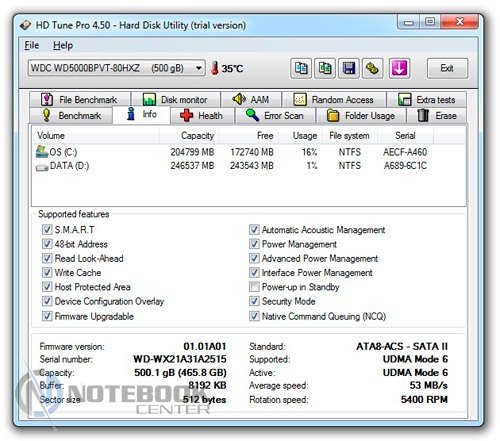Toggle the Power-up in Standby checkbox

pos(254,287)
